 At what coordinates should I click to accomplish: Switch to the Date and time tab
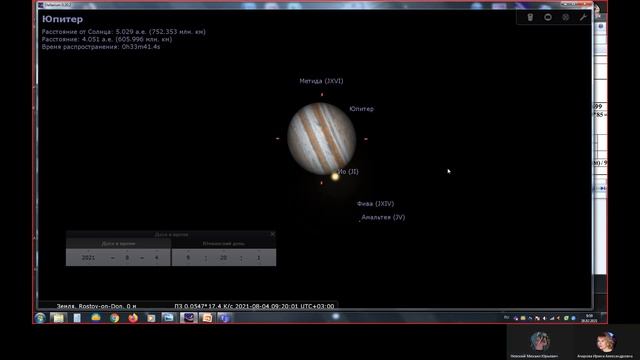point(118,243)
